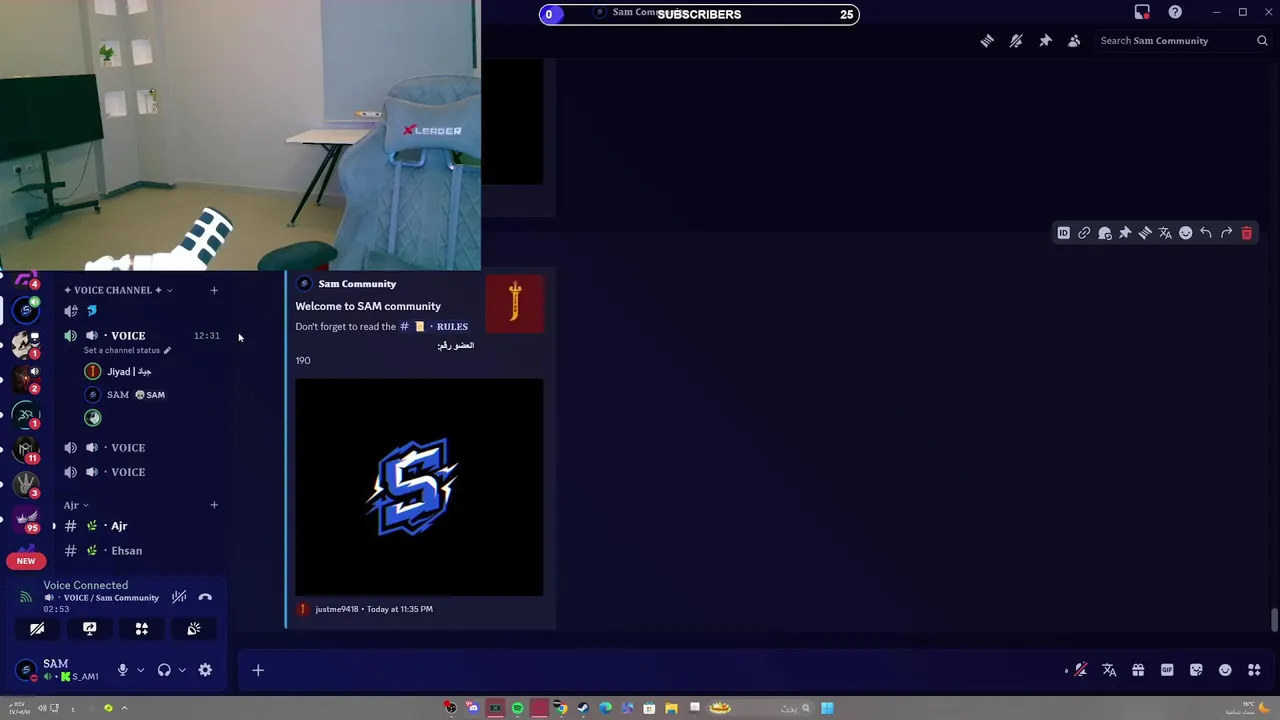Open pinned messages in channel header
Image resolution: width=1280 pixels, height=720 pixels.
(1045, 41)
